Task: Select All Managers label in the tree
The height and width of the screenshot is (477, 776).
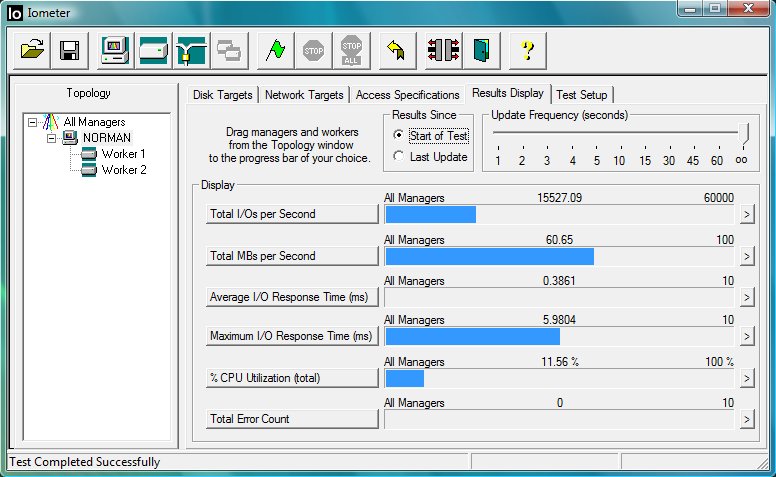Action: click(95, 122)
